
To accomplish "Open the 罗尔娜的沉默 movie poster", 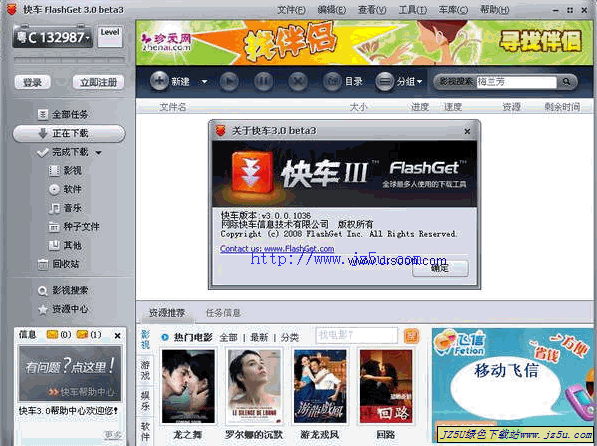I will coord(254,387).
